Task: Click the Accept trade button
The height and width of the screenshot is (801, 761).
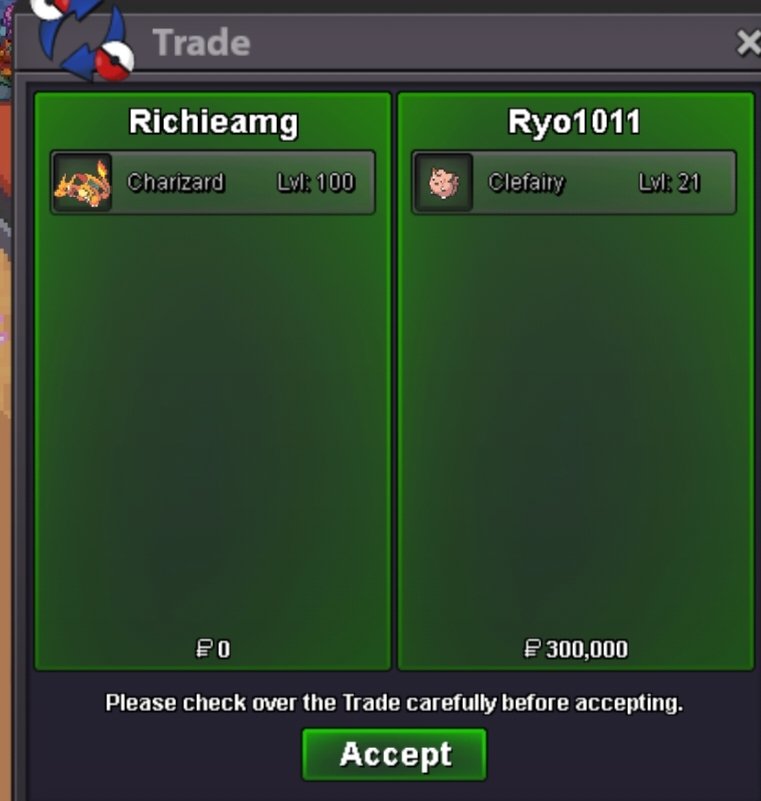Action: pos(394,754)
